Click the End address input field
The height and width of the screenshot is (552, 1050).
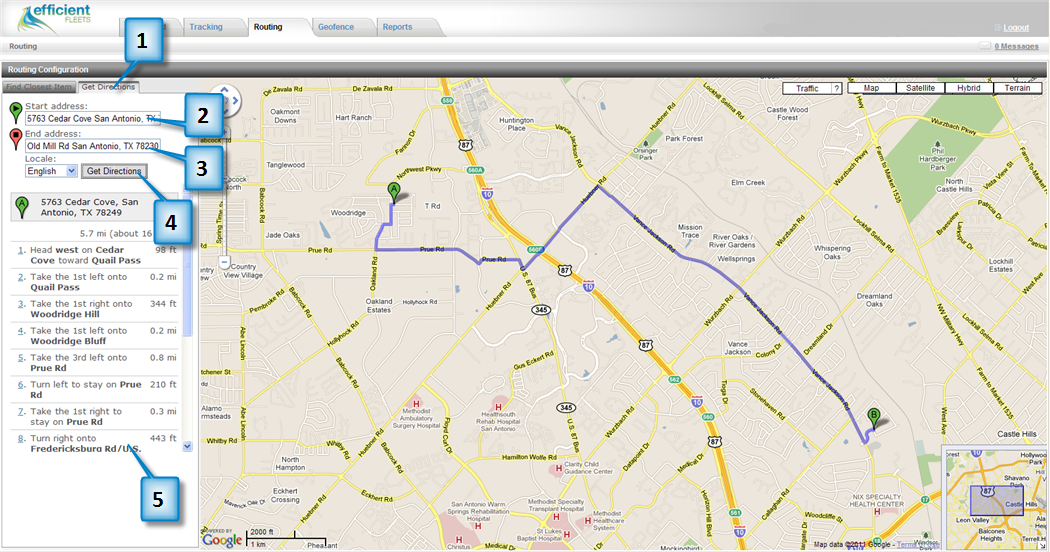[x=93, y=146]
